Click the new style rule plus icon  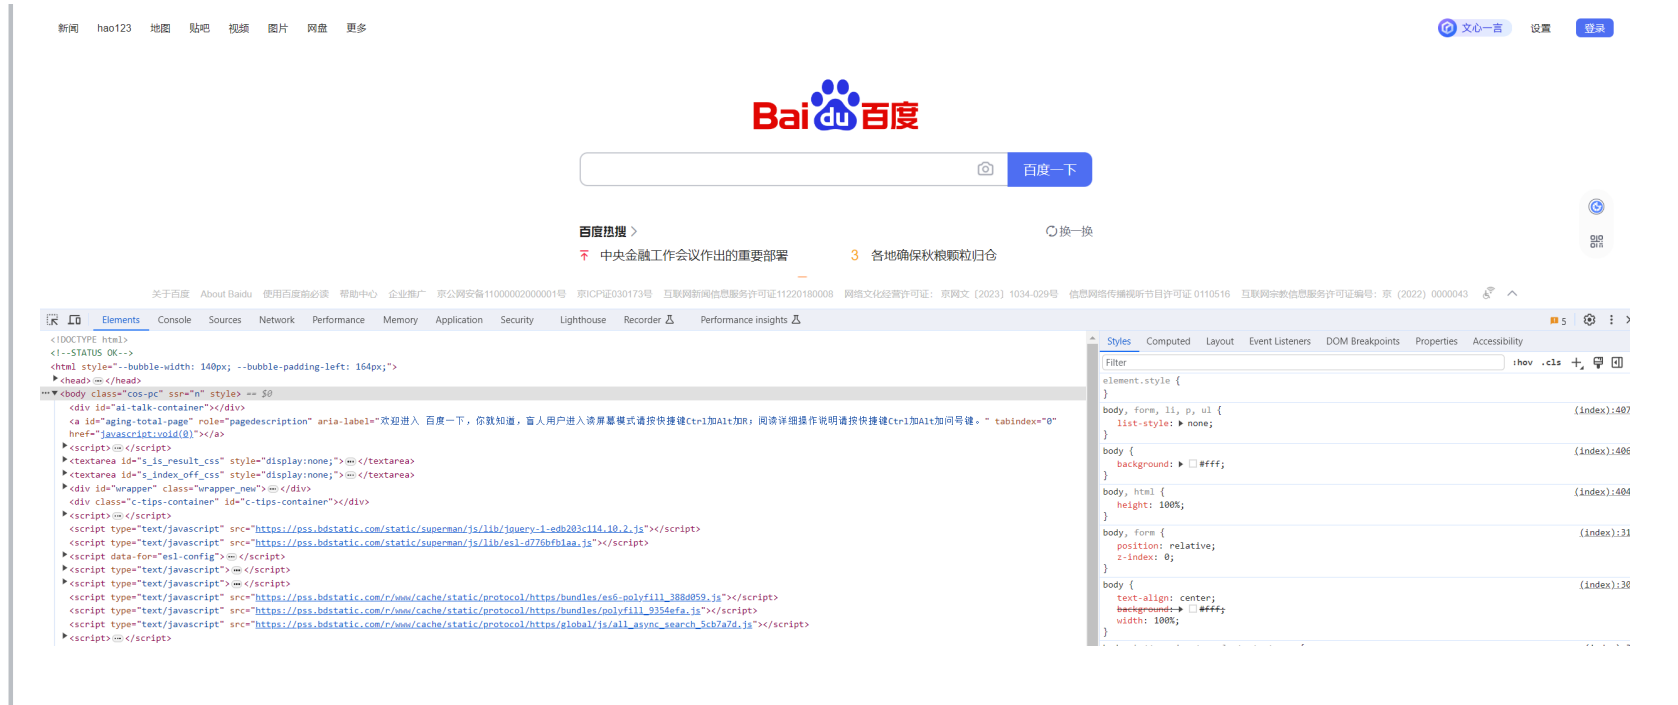(1577, 363)
